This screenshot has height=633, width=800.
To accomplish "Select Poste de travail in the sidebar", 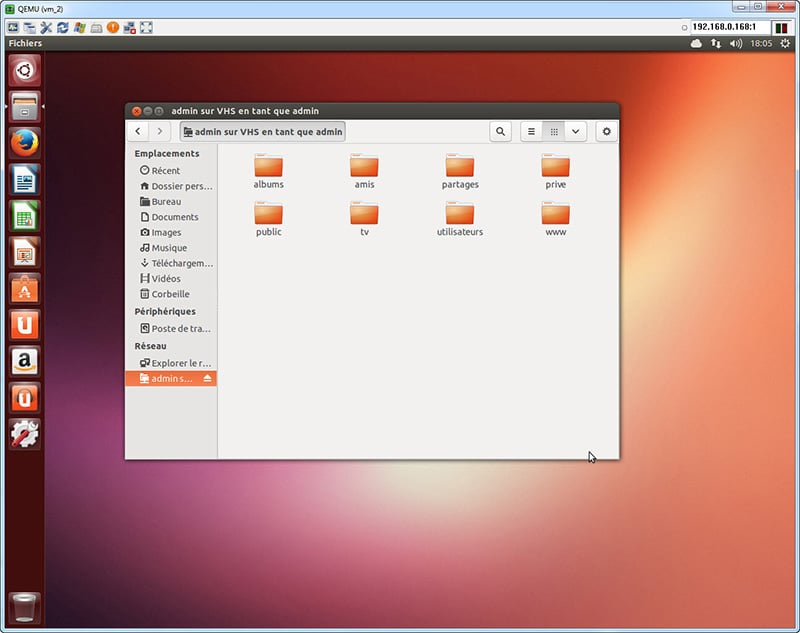I will tap(171, 328).
